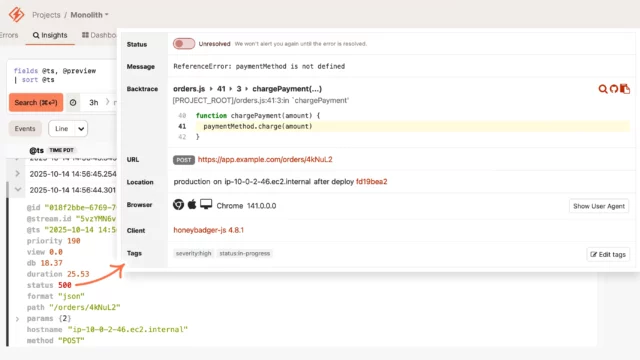This screenshot has height=360, width=640.
Task: Click the @ts column header
Action: (36, 150)
